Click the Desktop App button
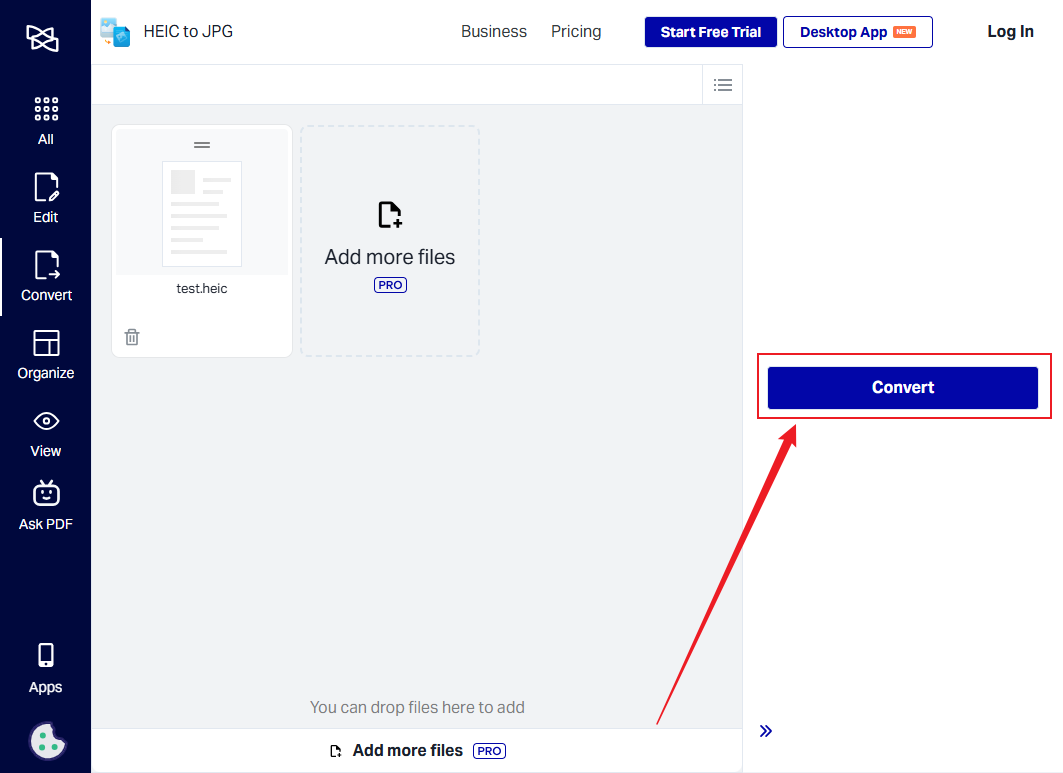 pos(857,32)
